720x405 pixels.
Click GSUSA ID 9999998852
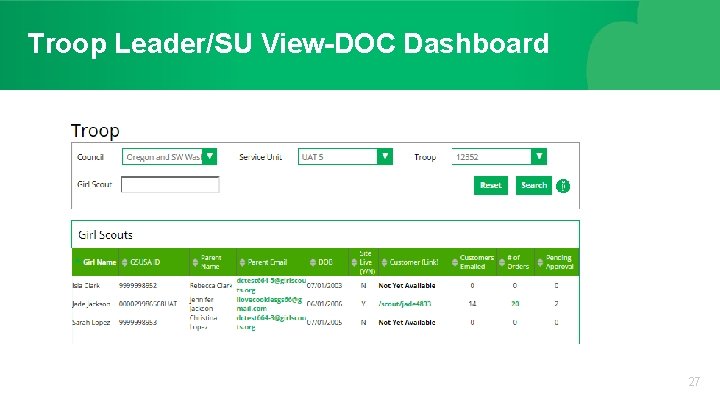[138, 286]
